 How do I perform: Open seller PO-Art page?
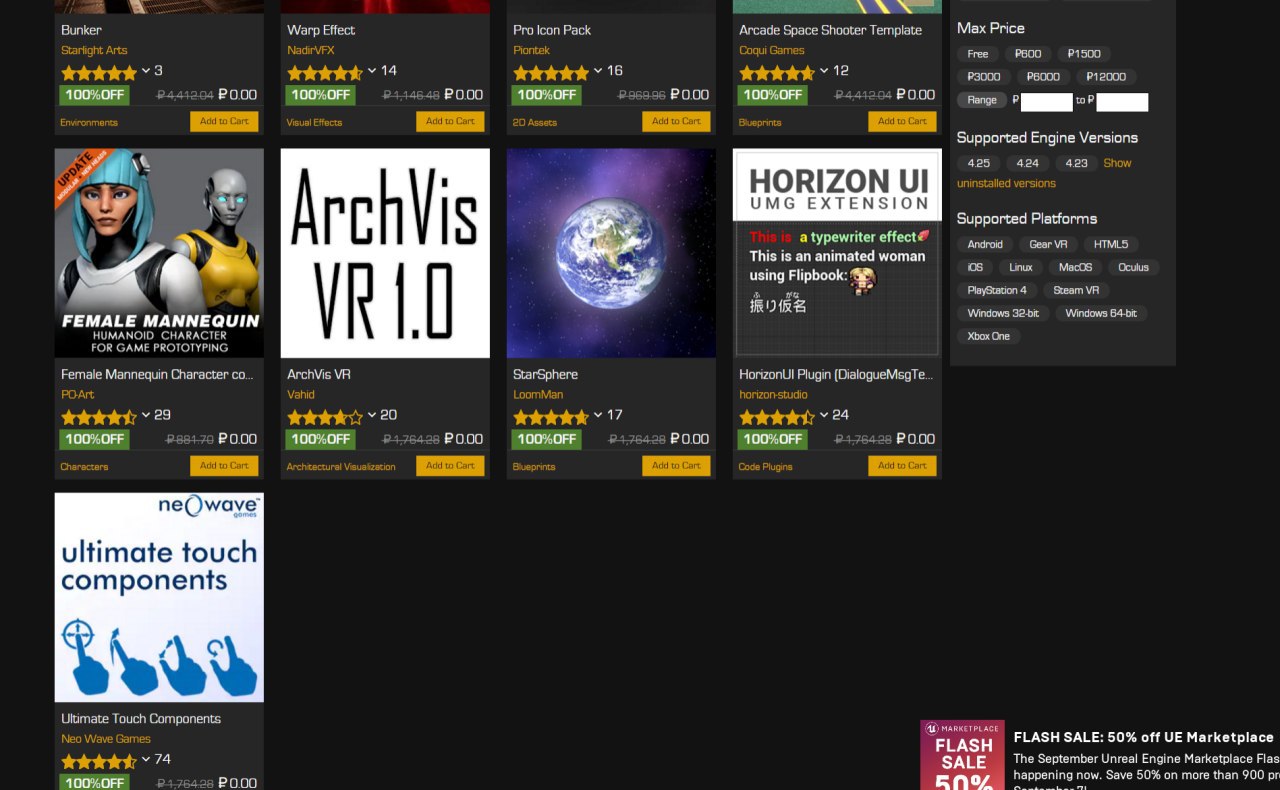[x=78, y=394]
